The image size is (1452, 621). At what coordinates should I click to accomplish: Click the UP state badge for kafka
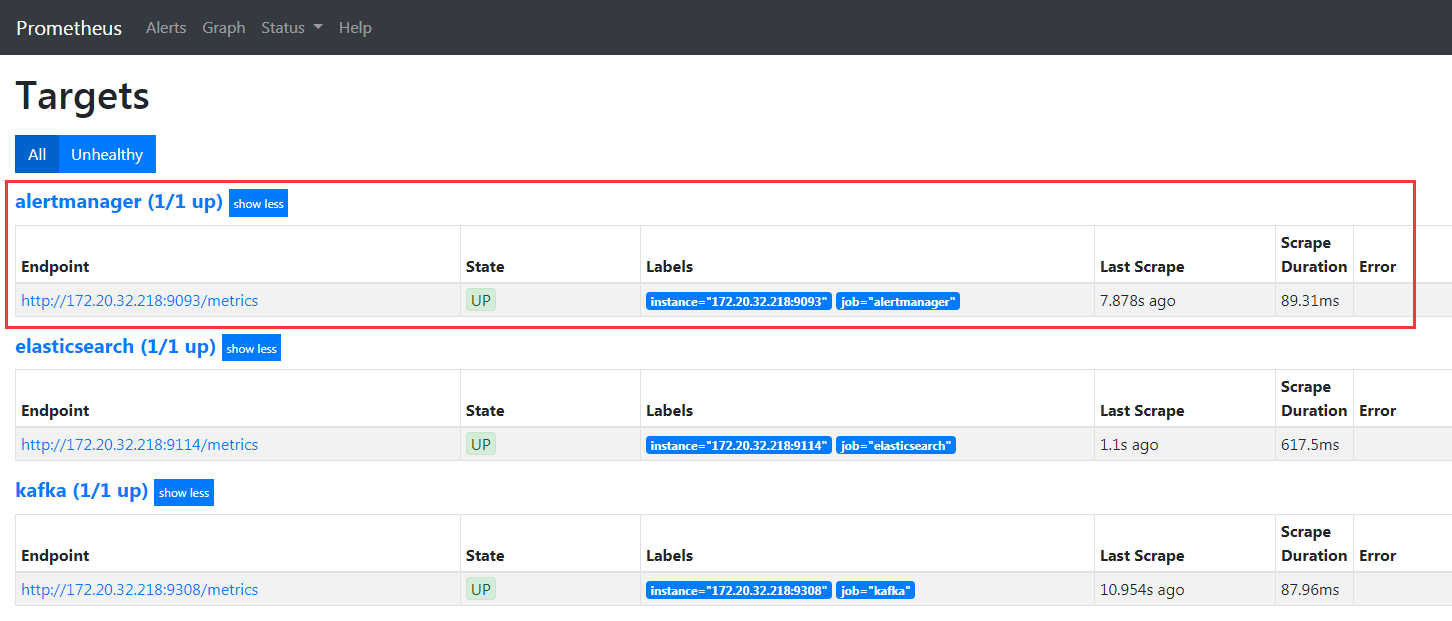[x=480, y=589]
